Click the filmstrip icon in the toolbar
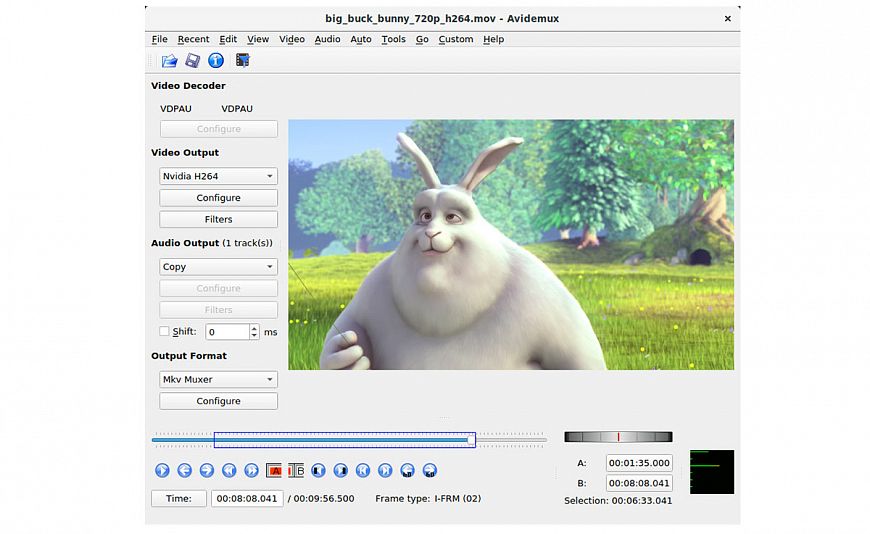Image resolution: width=870 pixels, height=534 pixels. [x=242, y=61]
